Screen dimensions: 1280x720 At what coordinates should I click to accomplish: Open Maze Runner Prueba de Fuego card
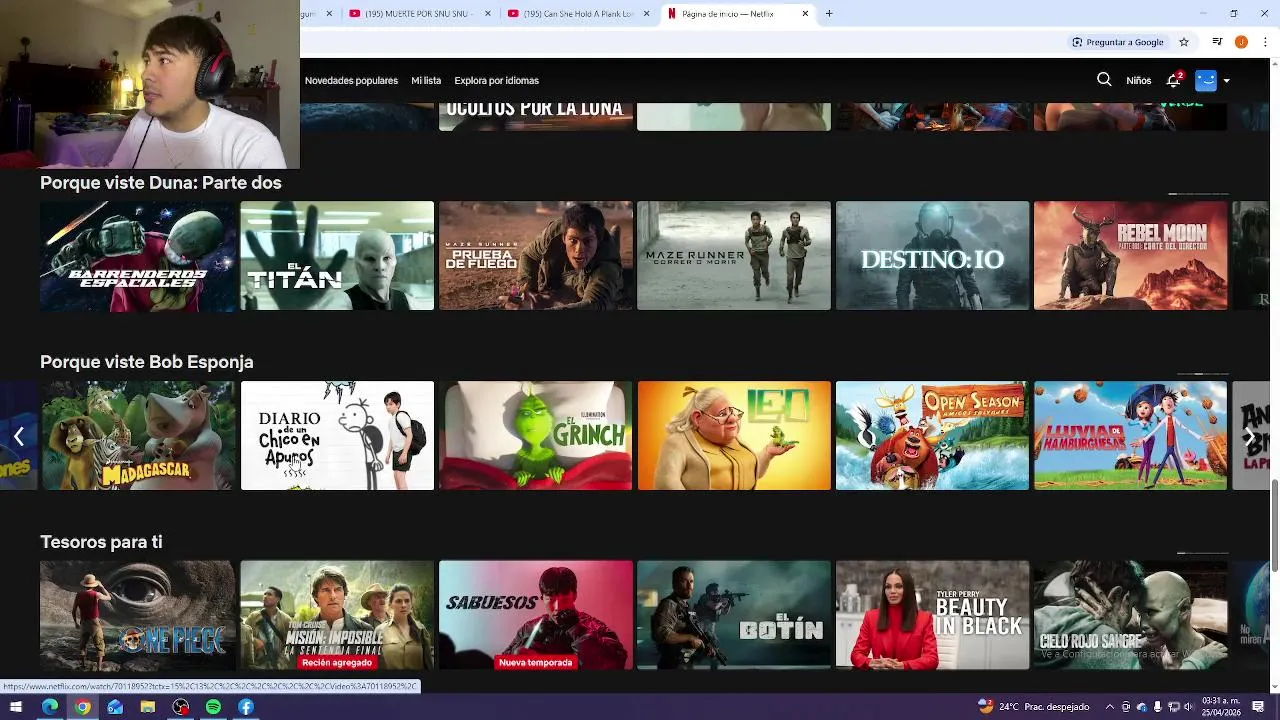coord(536,256)
